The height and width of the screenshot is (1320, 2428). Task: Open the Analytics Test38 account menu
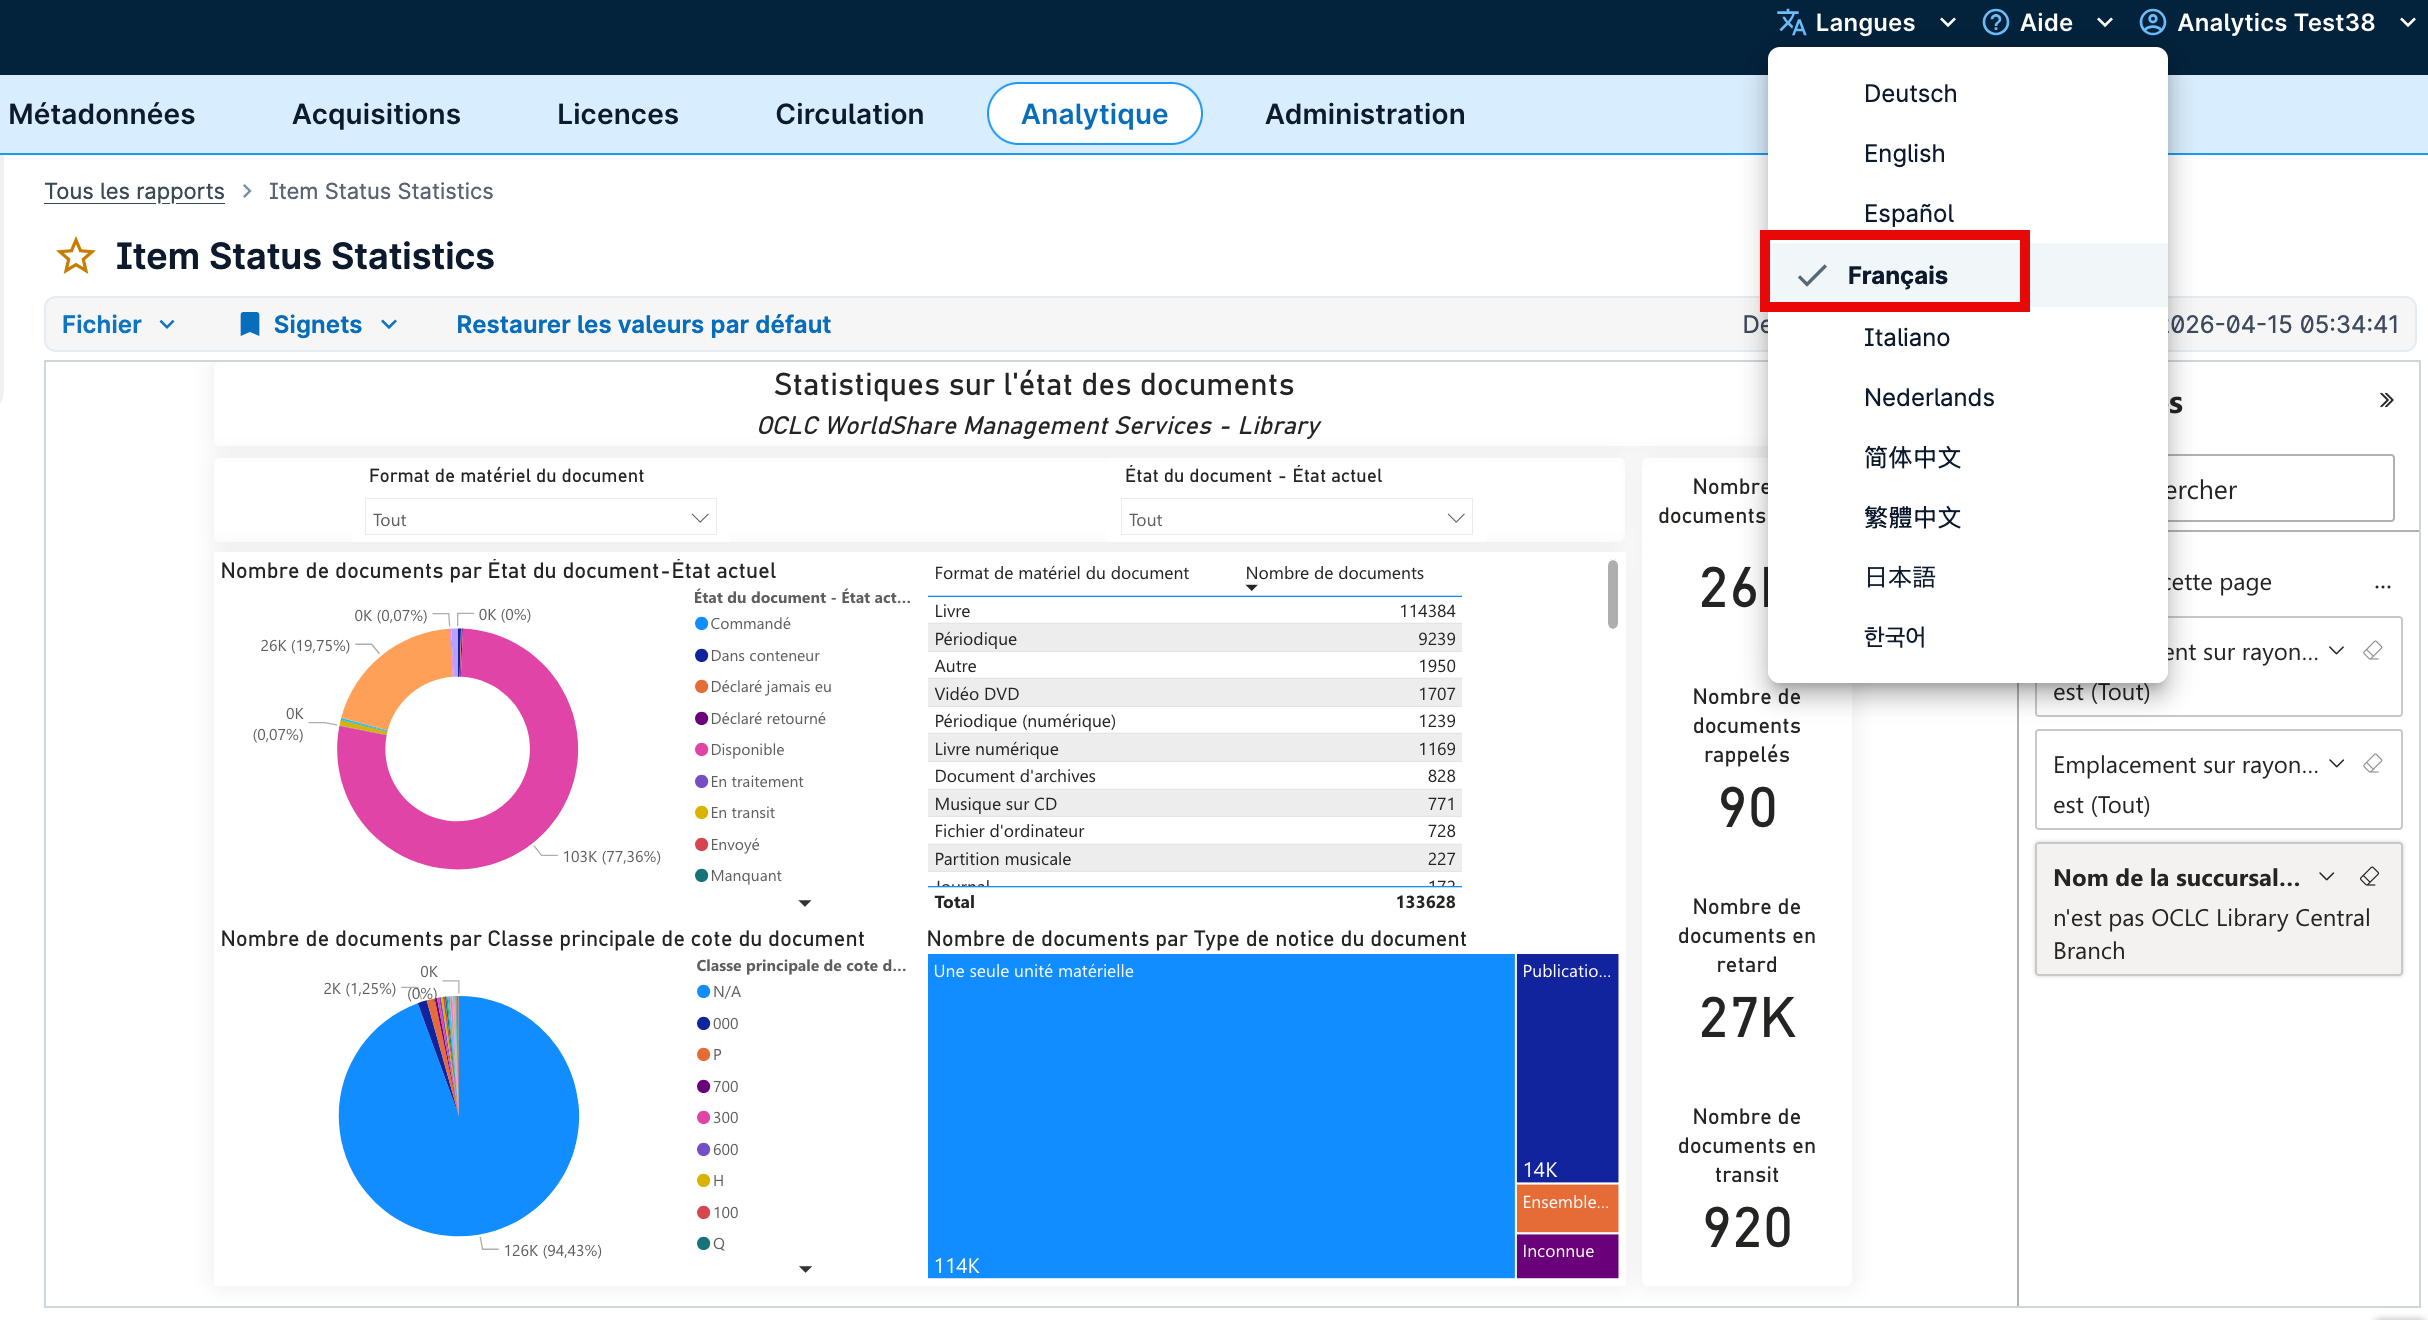pos(2278,22)
